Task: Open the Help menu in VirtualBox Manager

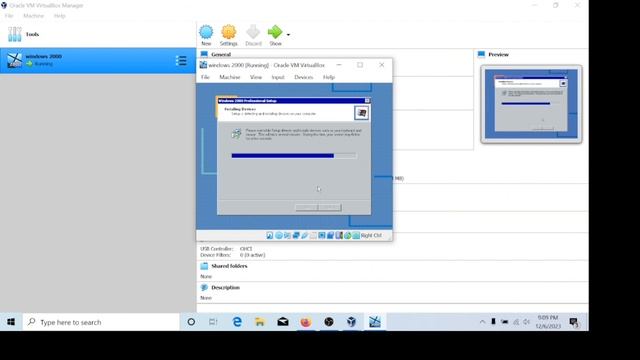Action: tap(60, 16)
